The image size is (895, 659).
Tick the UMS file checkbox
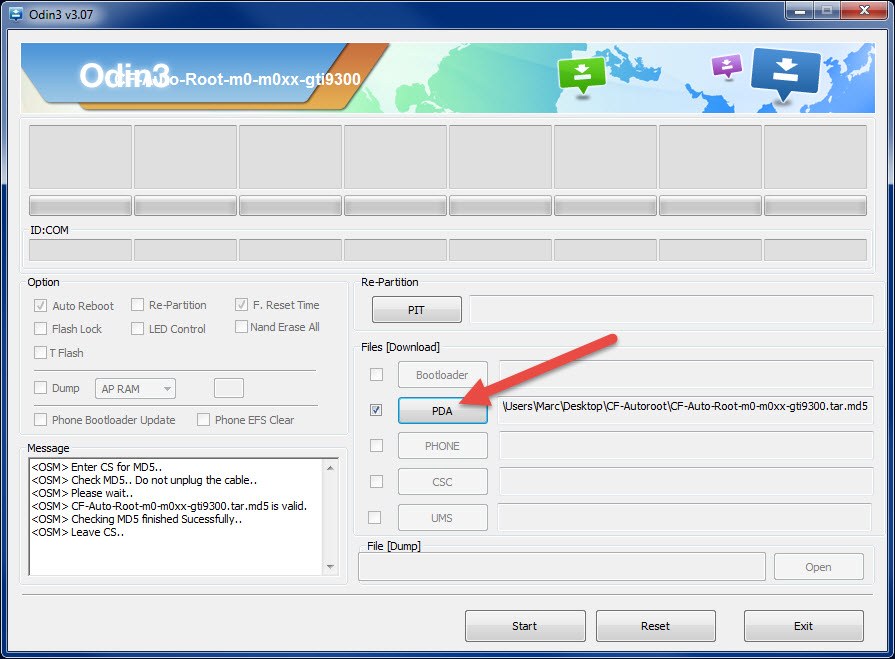tap(375, 518)
